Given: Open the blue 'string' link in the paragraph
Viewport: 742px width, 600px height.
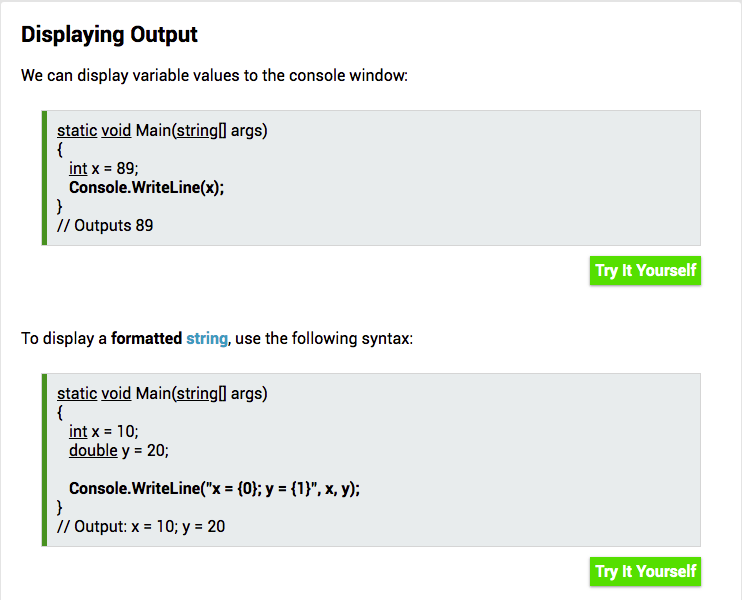Looking at the screenshot, I should click(207, 338).
